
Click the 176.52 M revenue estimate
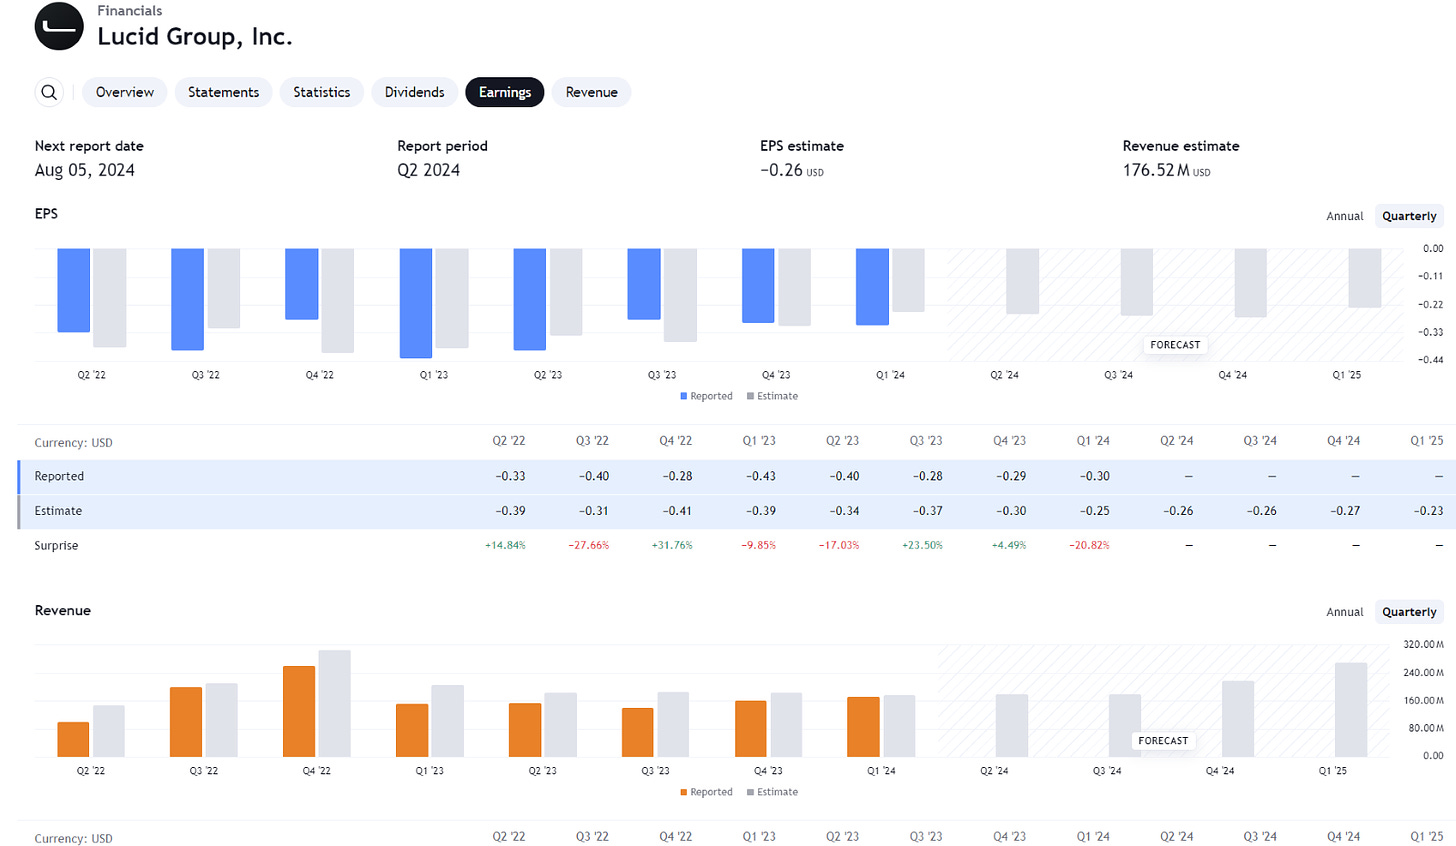tap(1166, 170)
